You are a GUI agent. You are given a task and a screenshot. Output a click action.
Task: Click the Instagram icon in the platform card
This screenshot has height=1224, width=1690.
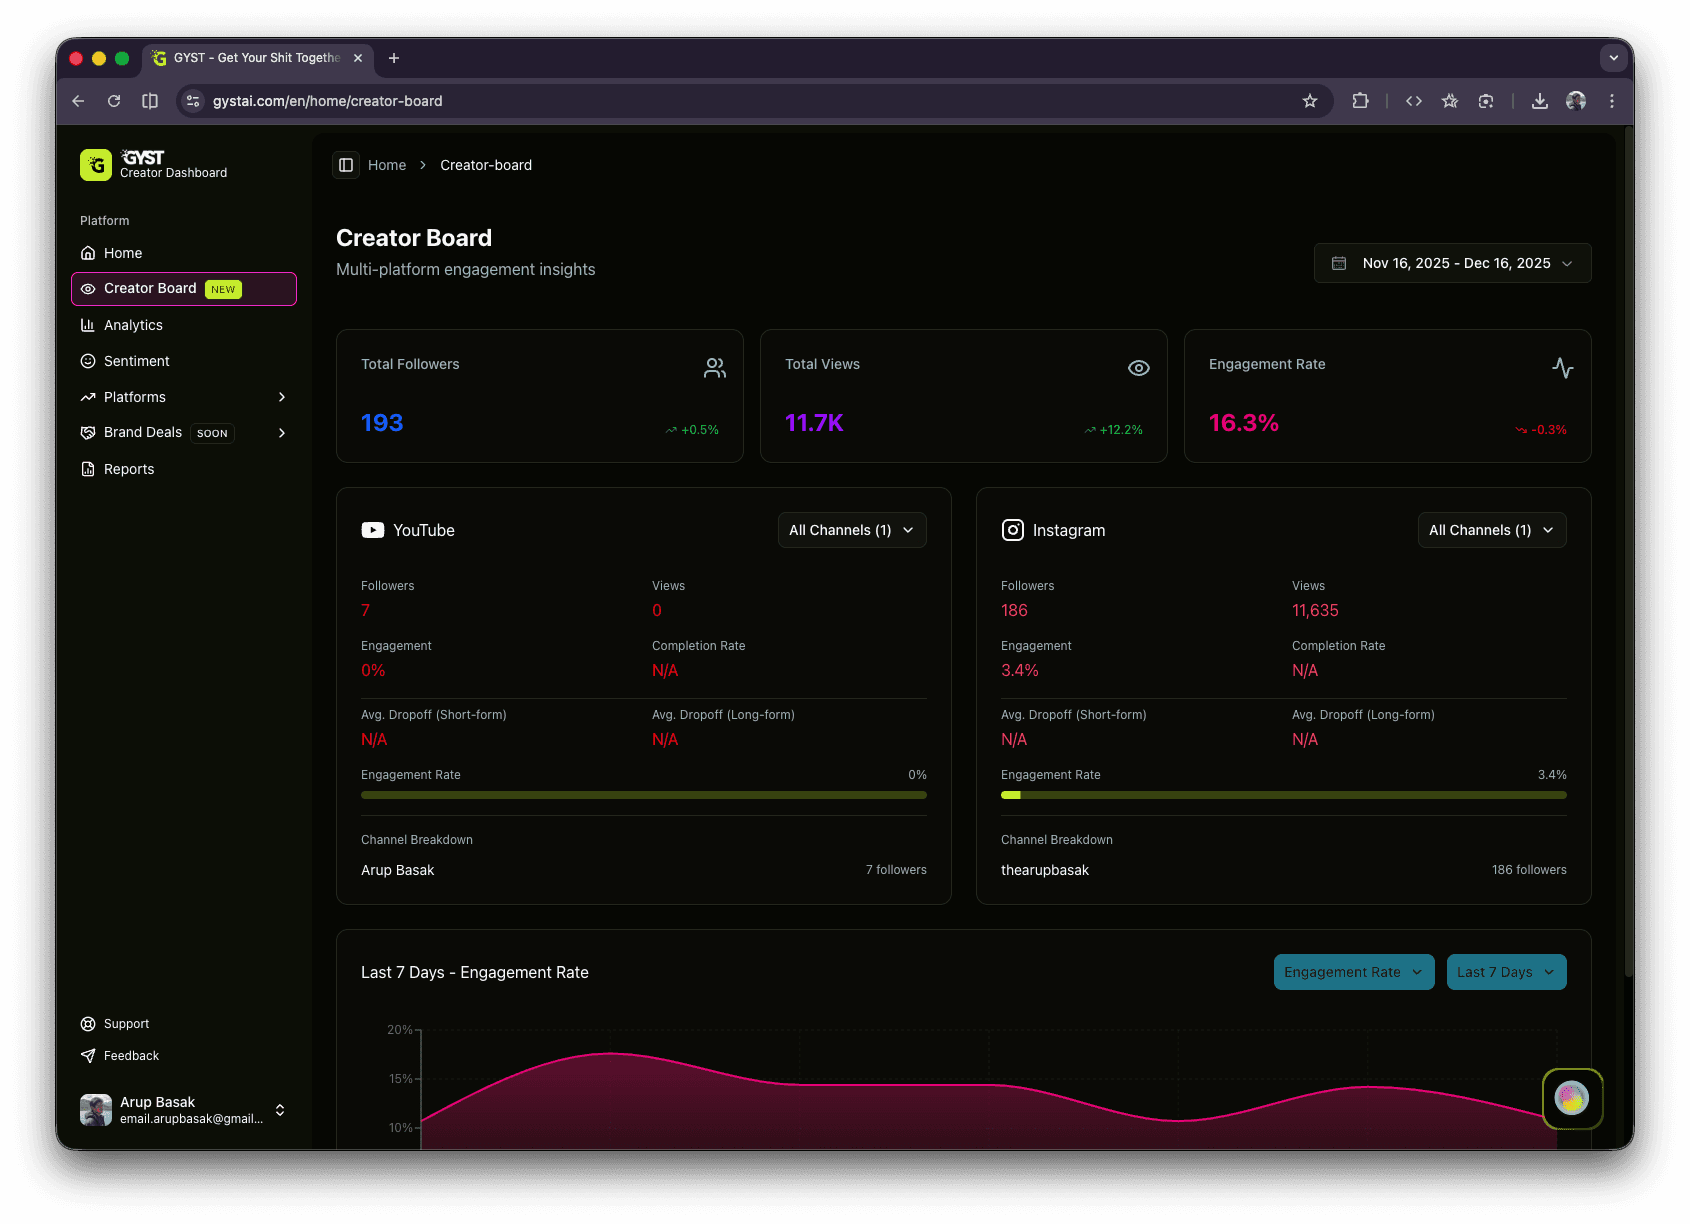[1013, 530]
